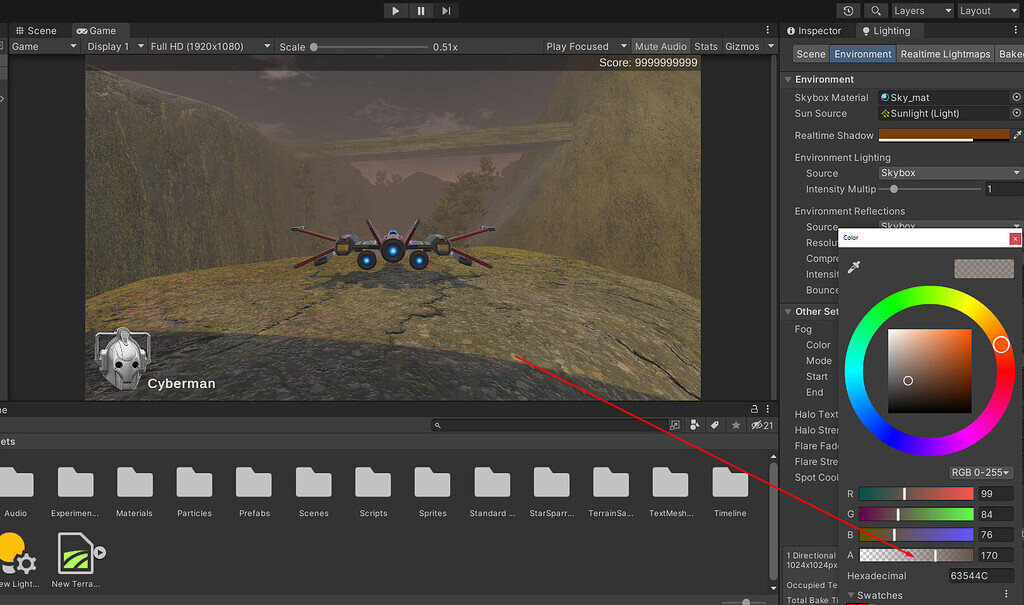The width and height of the screenshot is (1024, 605).
Task: Switch to the Realtime Lightmaps tab
Action: pyautogui.click(x=945, y=53)
